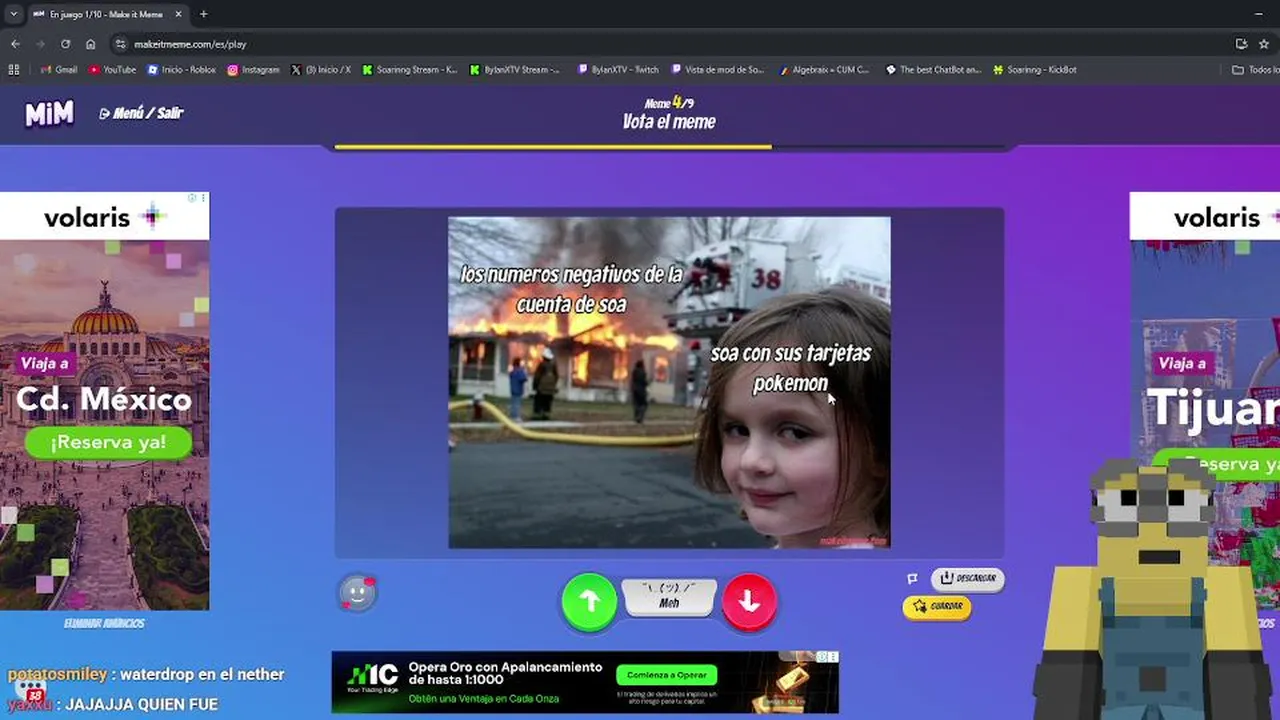The width and height of the screenshot is (1280, 720).
Task: Open the Soarinng - KickBot bookmark
Action: [x=1034, y=70]
